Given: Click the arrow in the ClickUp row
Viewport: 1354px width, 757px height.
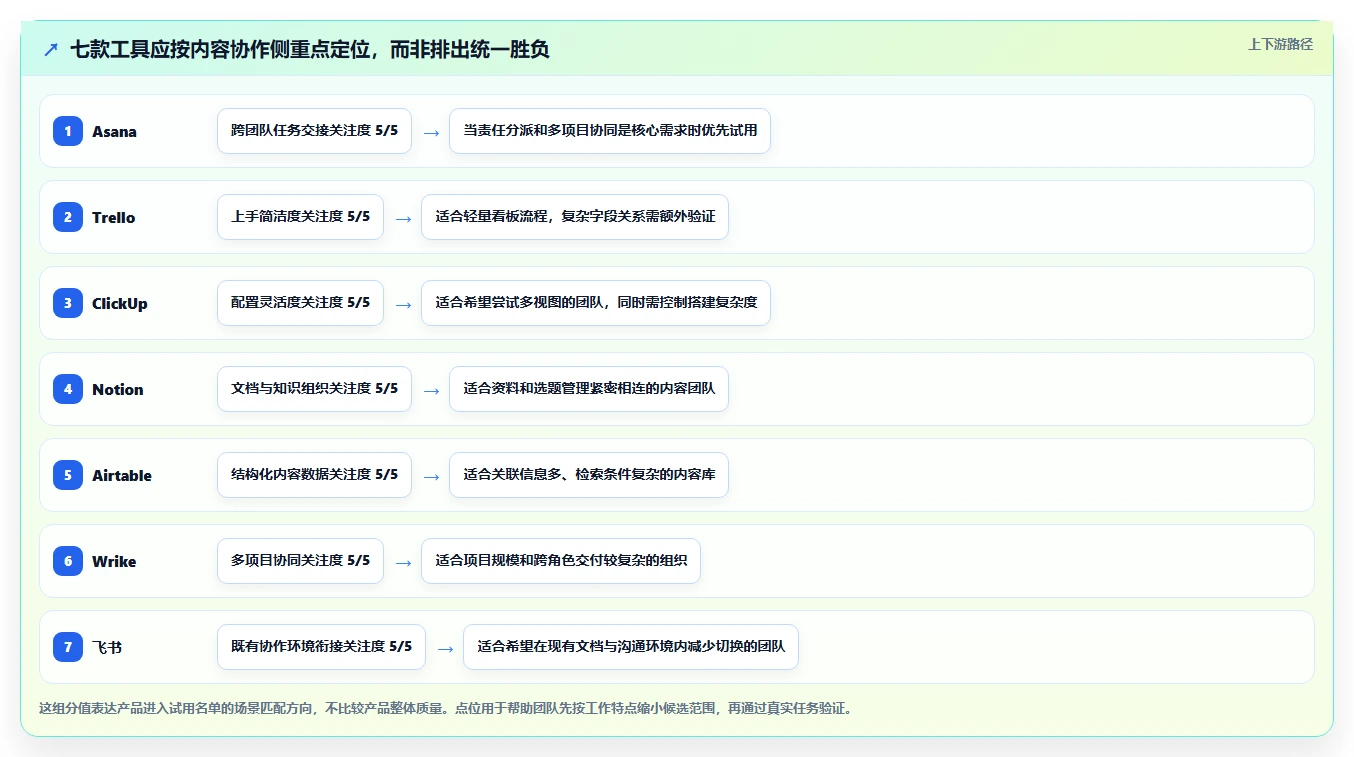Looking at the screenshot, I should click(403, 304).
